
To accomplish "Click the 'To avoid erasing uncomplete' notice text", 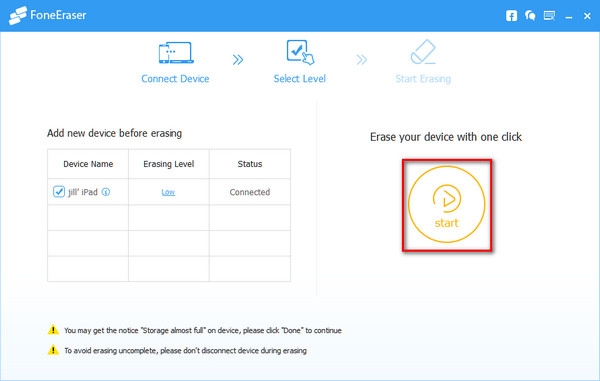I will point(185,351).
